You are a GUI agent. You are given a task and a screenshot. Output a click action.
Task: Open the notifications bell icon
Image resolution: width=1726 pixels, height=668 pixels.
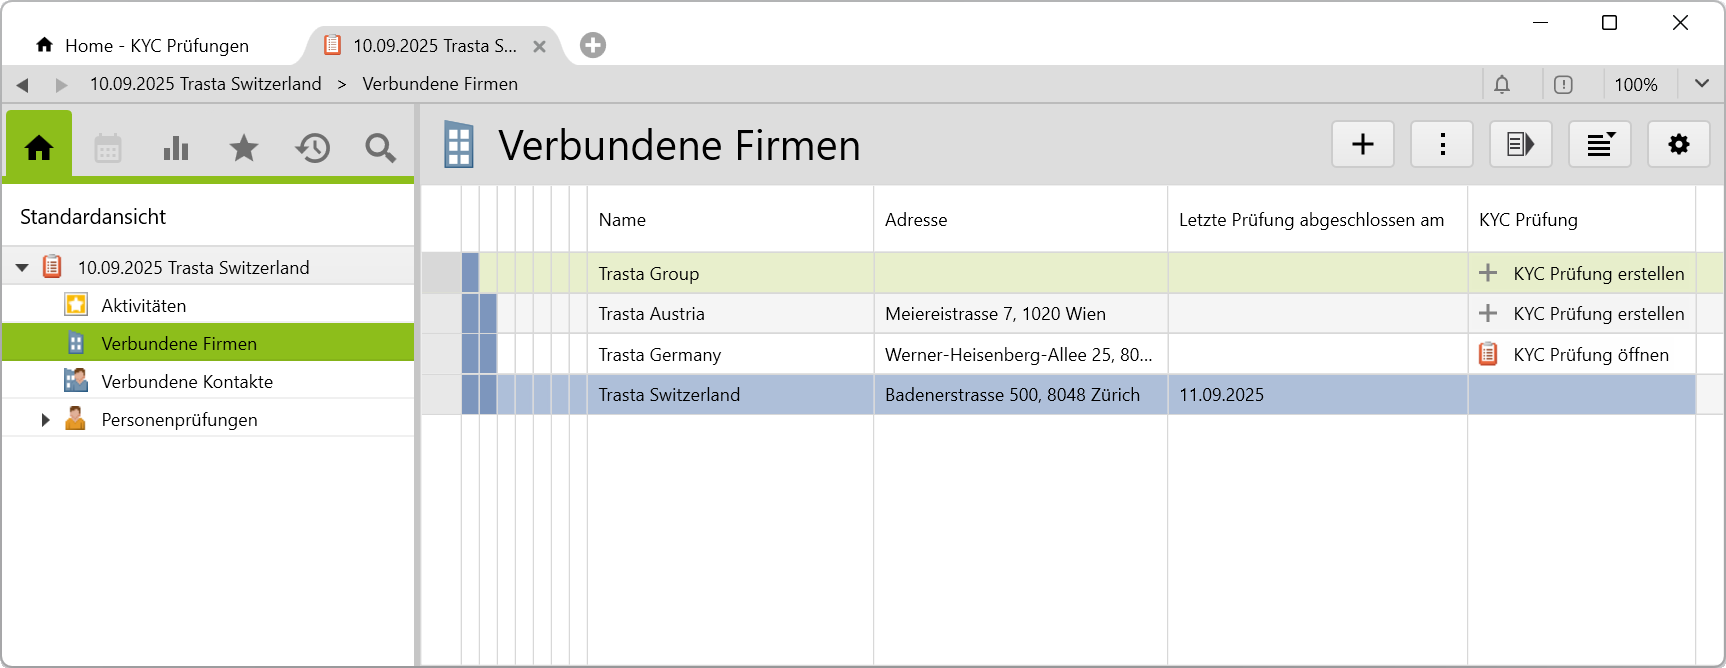[x=1502, y=85]
